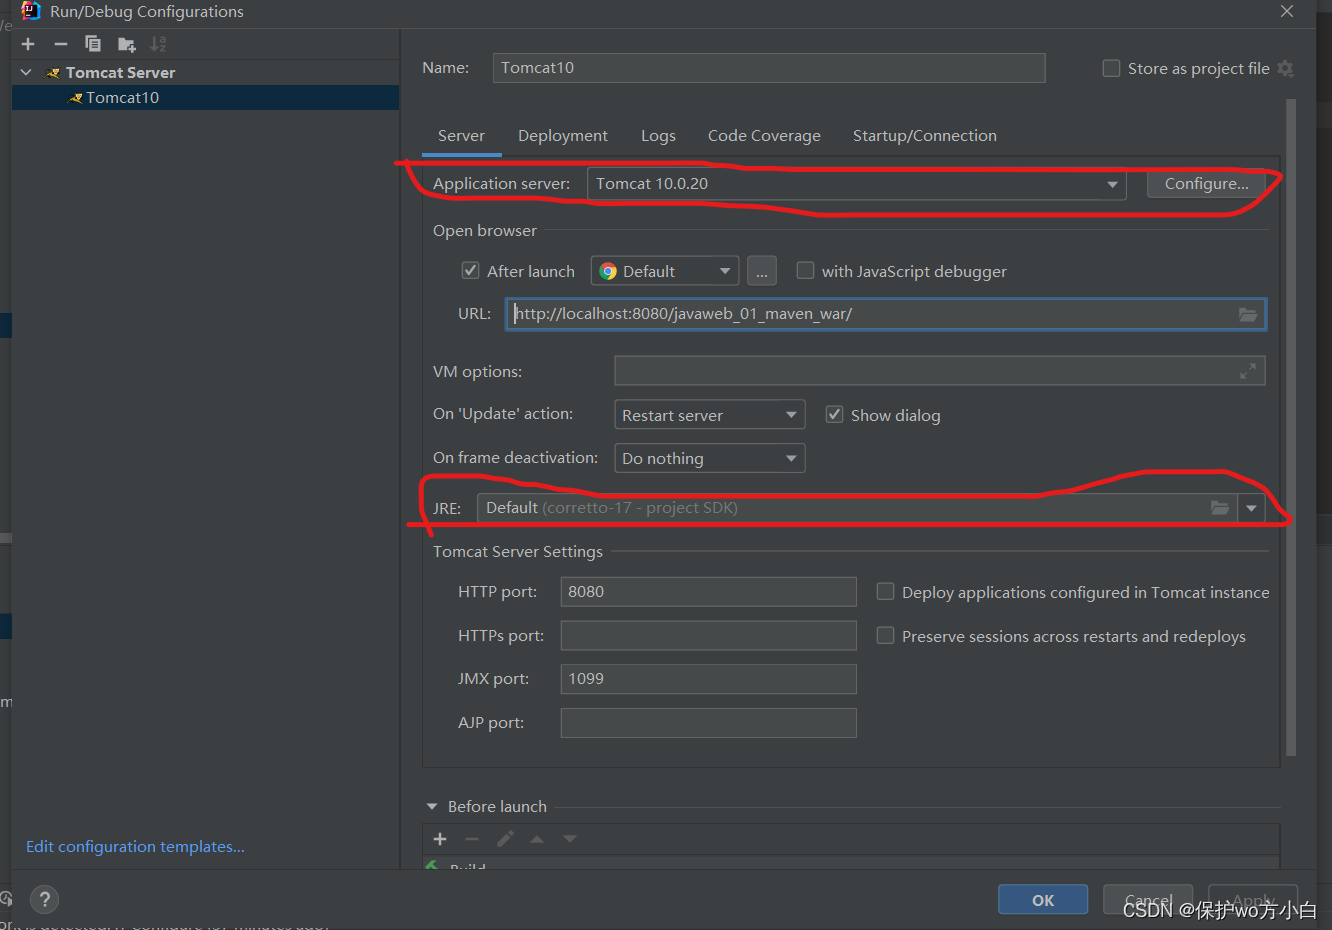
Task: Open JRE dropdown arrow
Action: 1251,508
